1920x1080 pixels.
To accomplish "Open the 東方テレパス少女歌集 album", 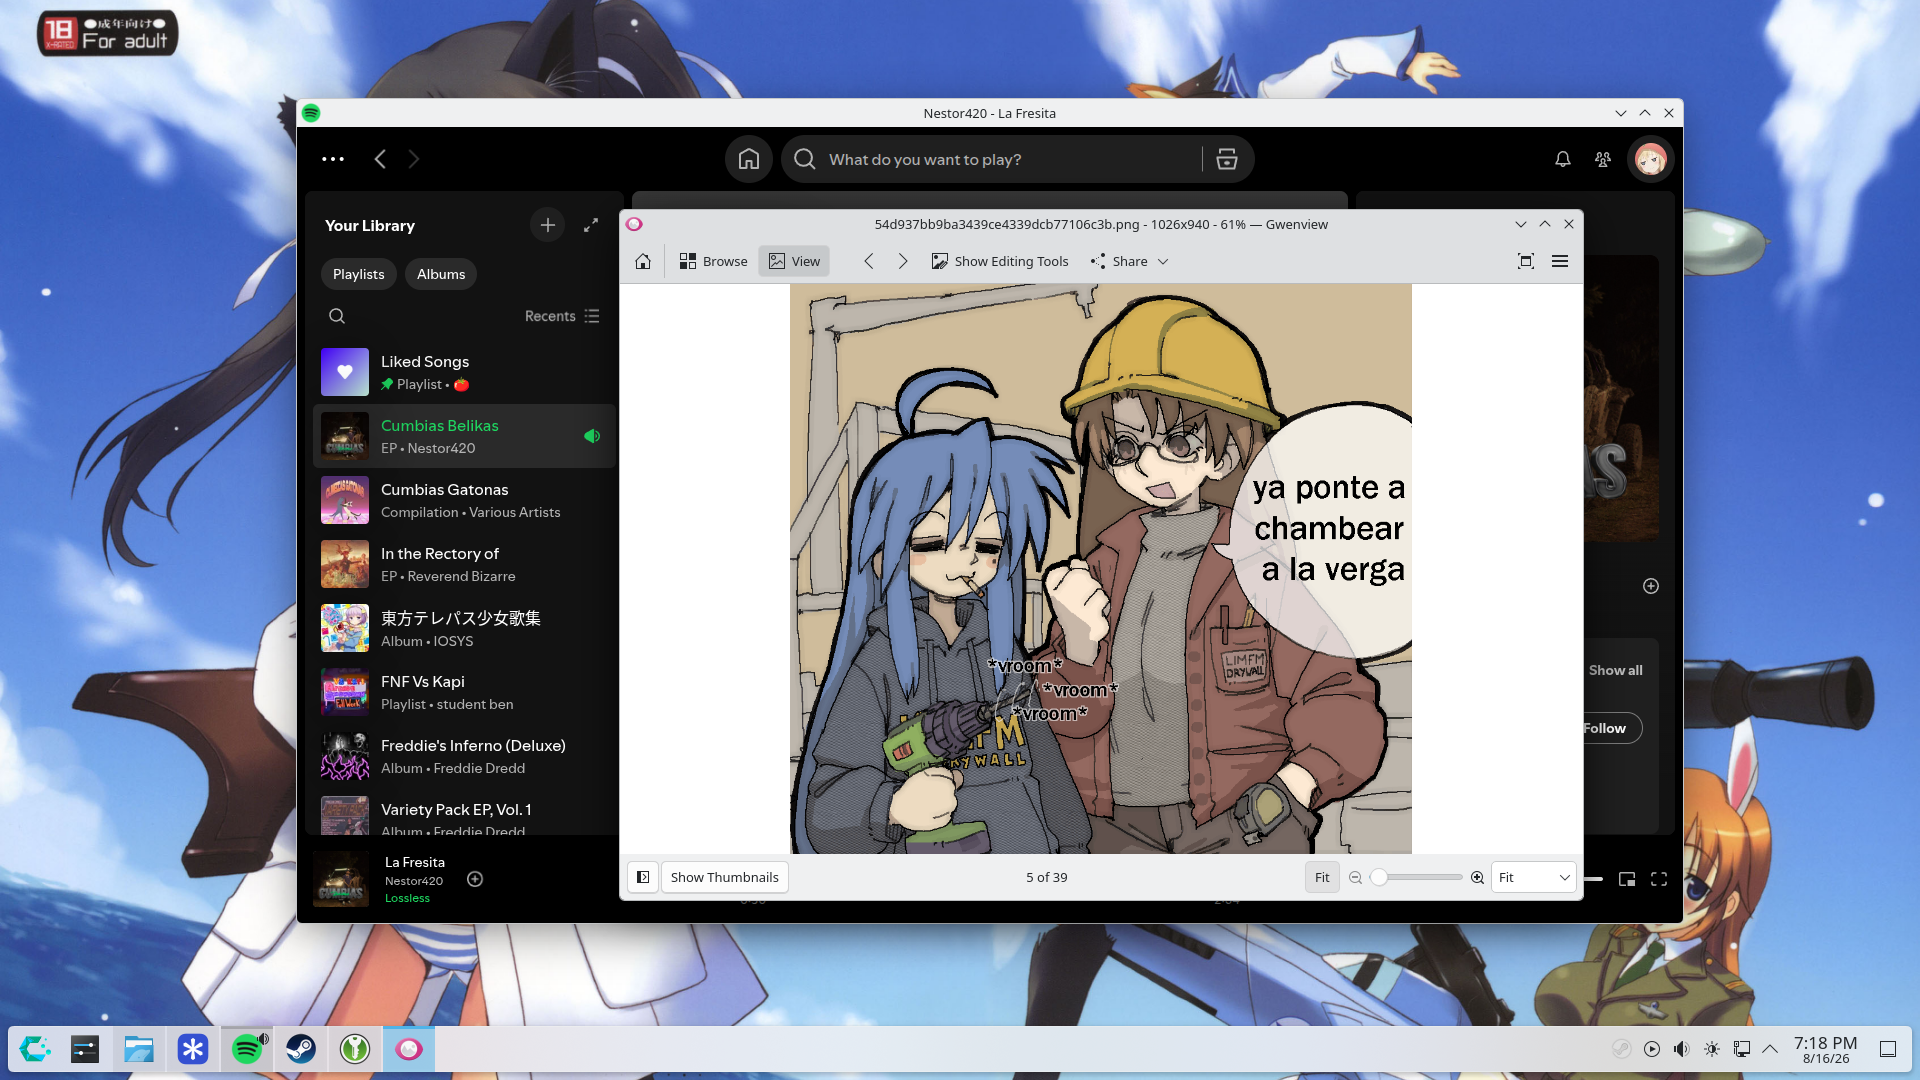I will click(x=465, y=628).
